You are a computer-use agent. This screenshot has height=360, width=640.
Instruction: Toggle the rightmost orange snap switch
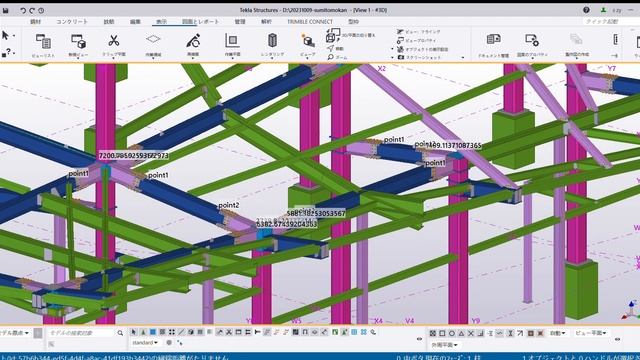tap(540, 333)
